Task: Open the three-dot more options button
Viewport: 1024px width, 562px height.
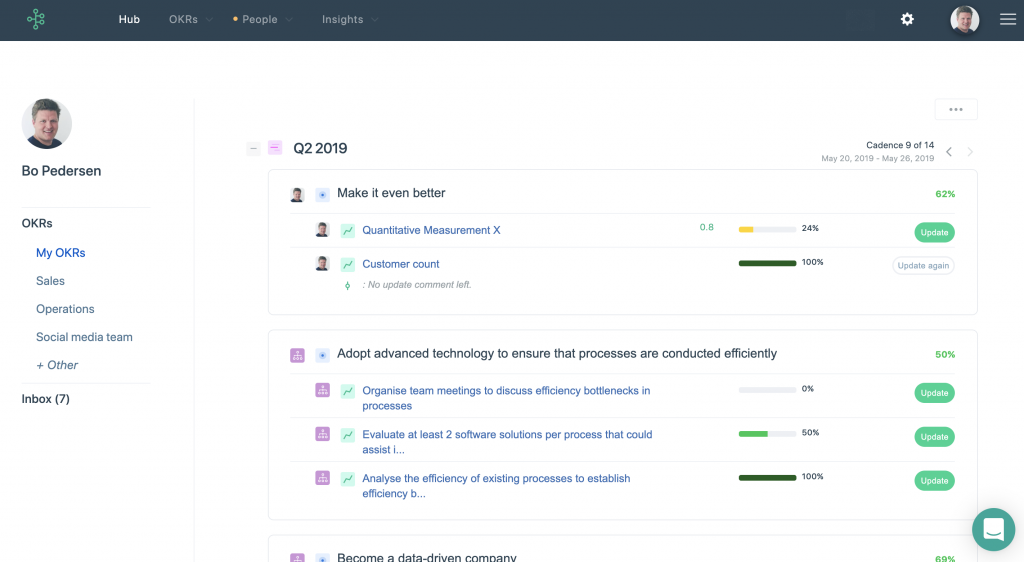Action: [x=956, y=109]
